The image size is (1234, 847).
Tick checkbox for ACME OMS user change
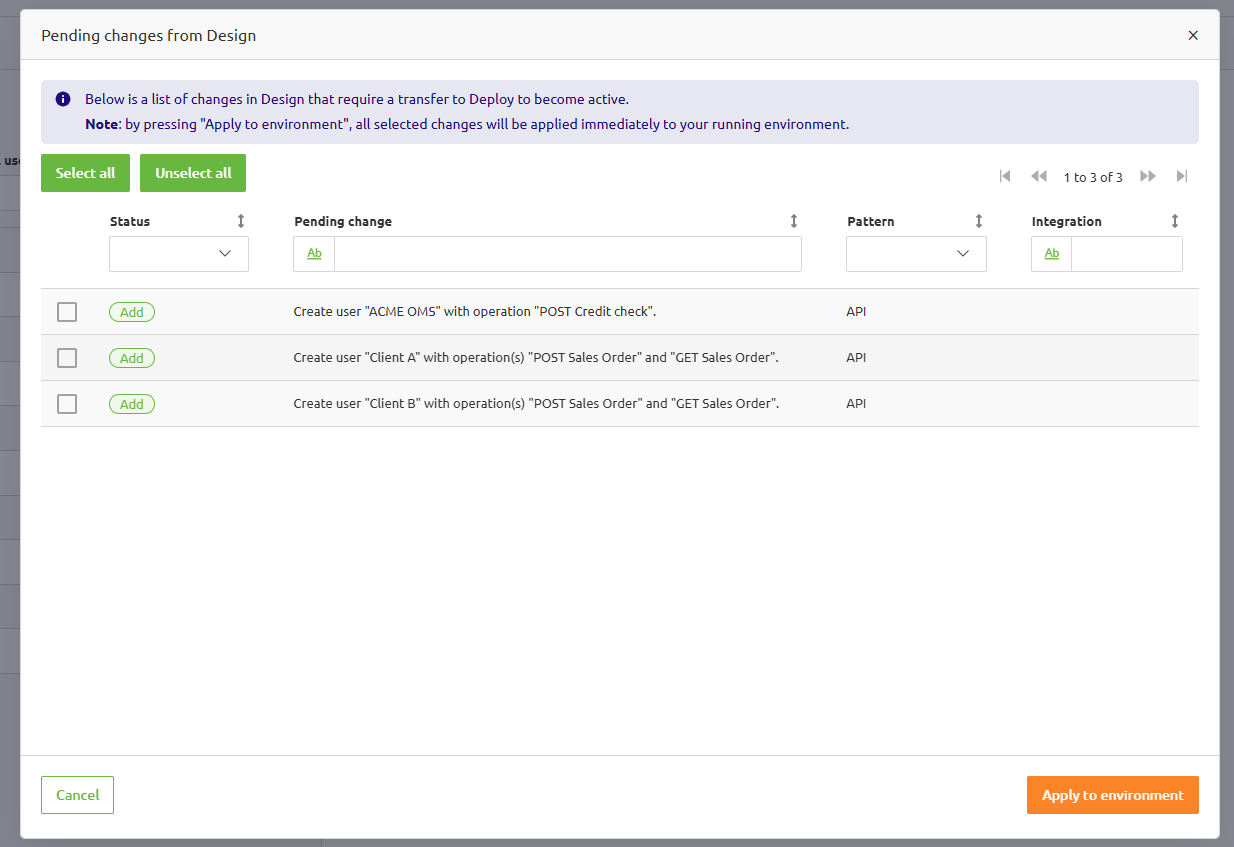pos(67,312)
